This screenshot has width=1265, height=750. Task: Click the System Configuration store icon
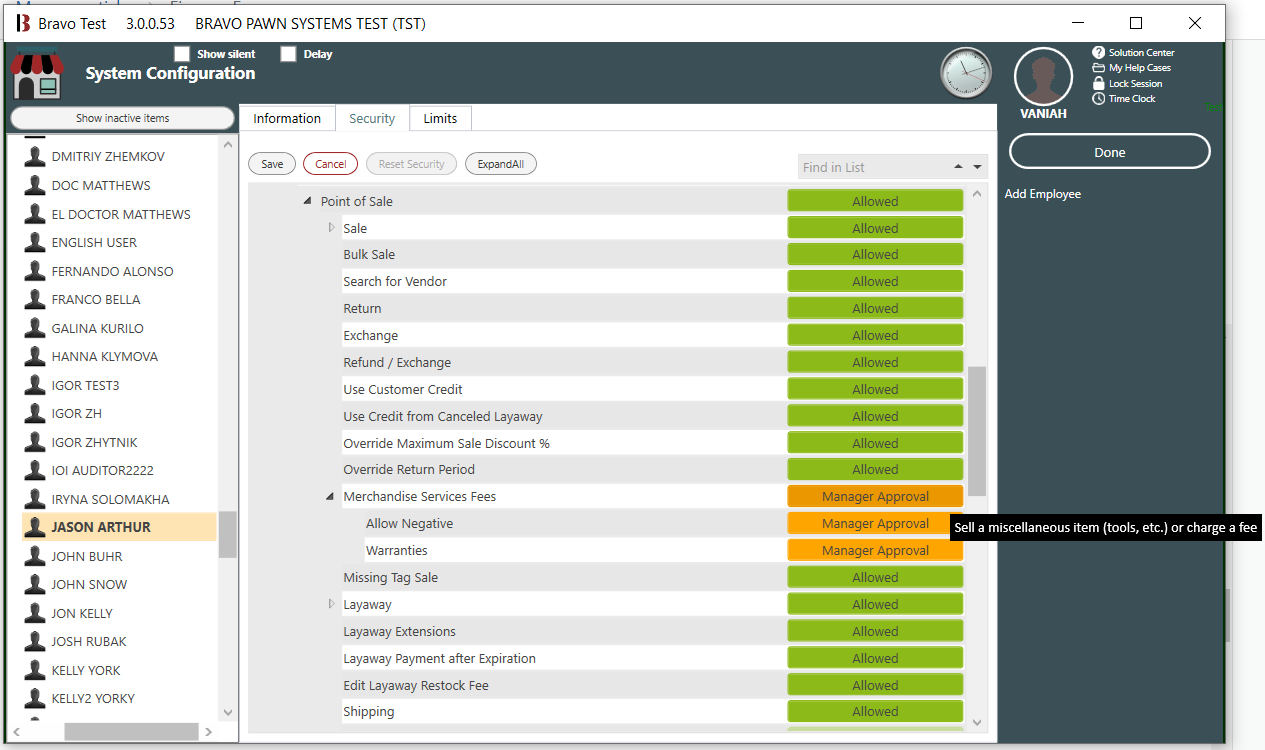[37, 76]
